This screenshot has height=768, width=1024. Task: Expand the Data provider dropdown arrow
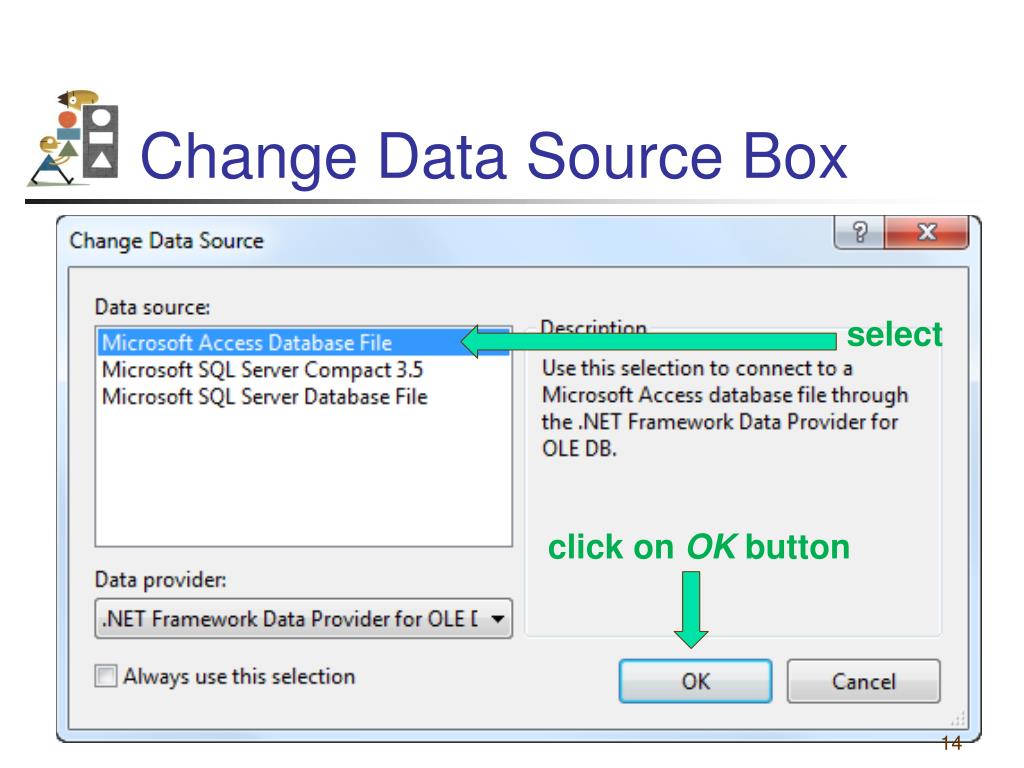click(498, 618)
